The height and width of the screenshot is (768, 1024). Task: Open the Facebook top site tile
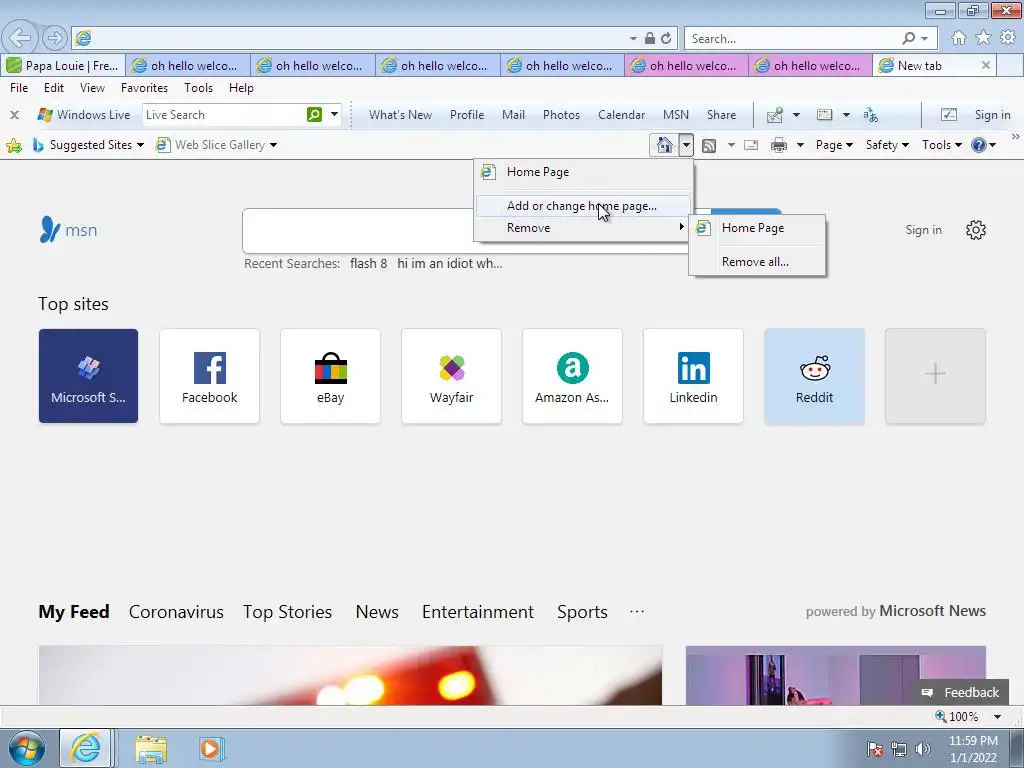tap(210, 376)
